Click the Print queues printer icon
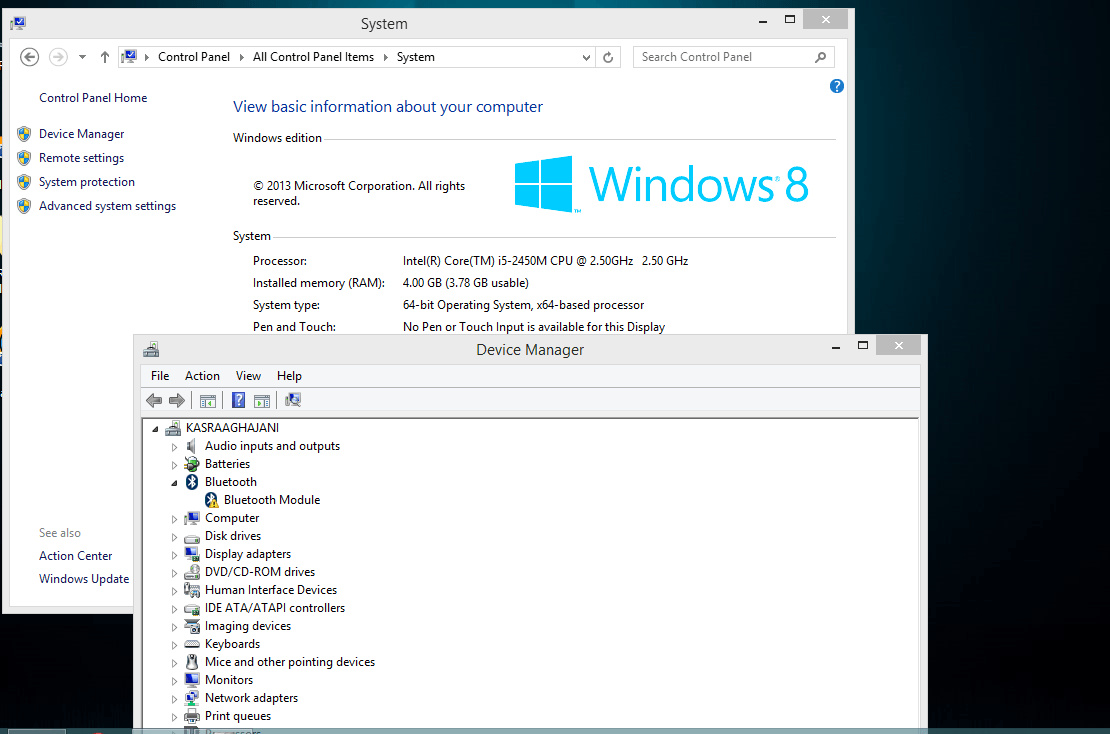The width and height of the screenshot is (1110, 734). pos(192,716)
